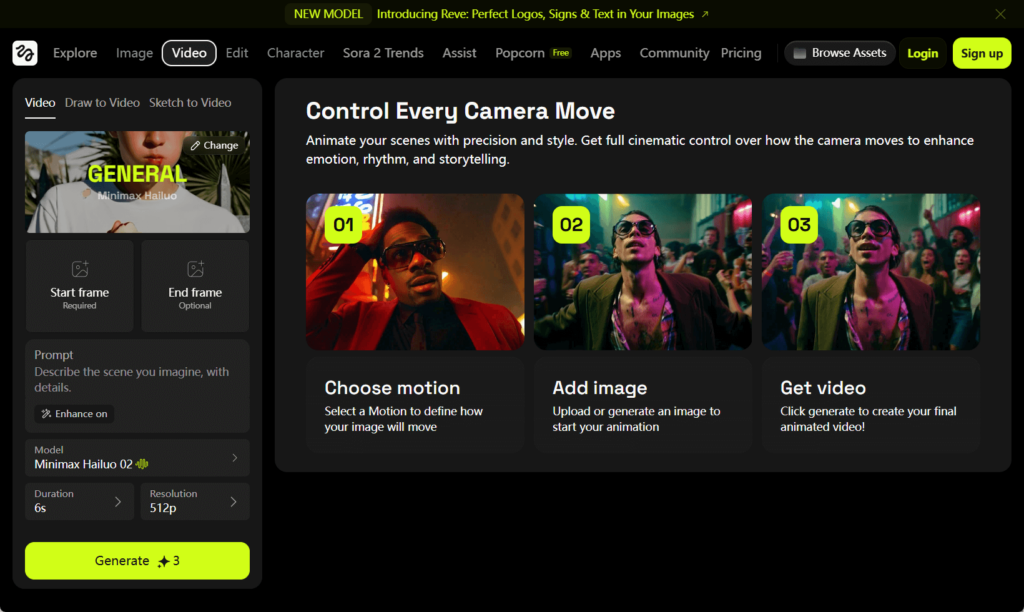Toggle the Enhance on prompt option
Viewport: 1024px width, 612px height.
click(x=74, y=414)
